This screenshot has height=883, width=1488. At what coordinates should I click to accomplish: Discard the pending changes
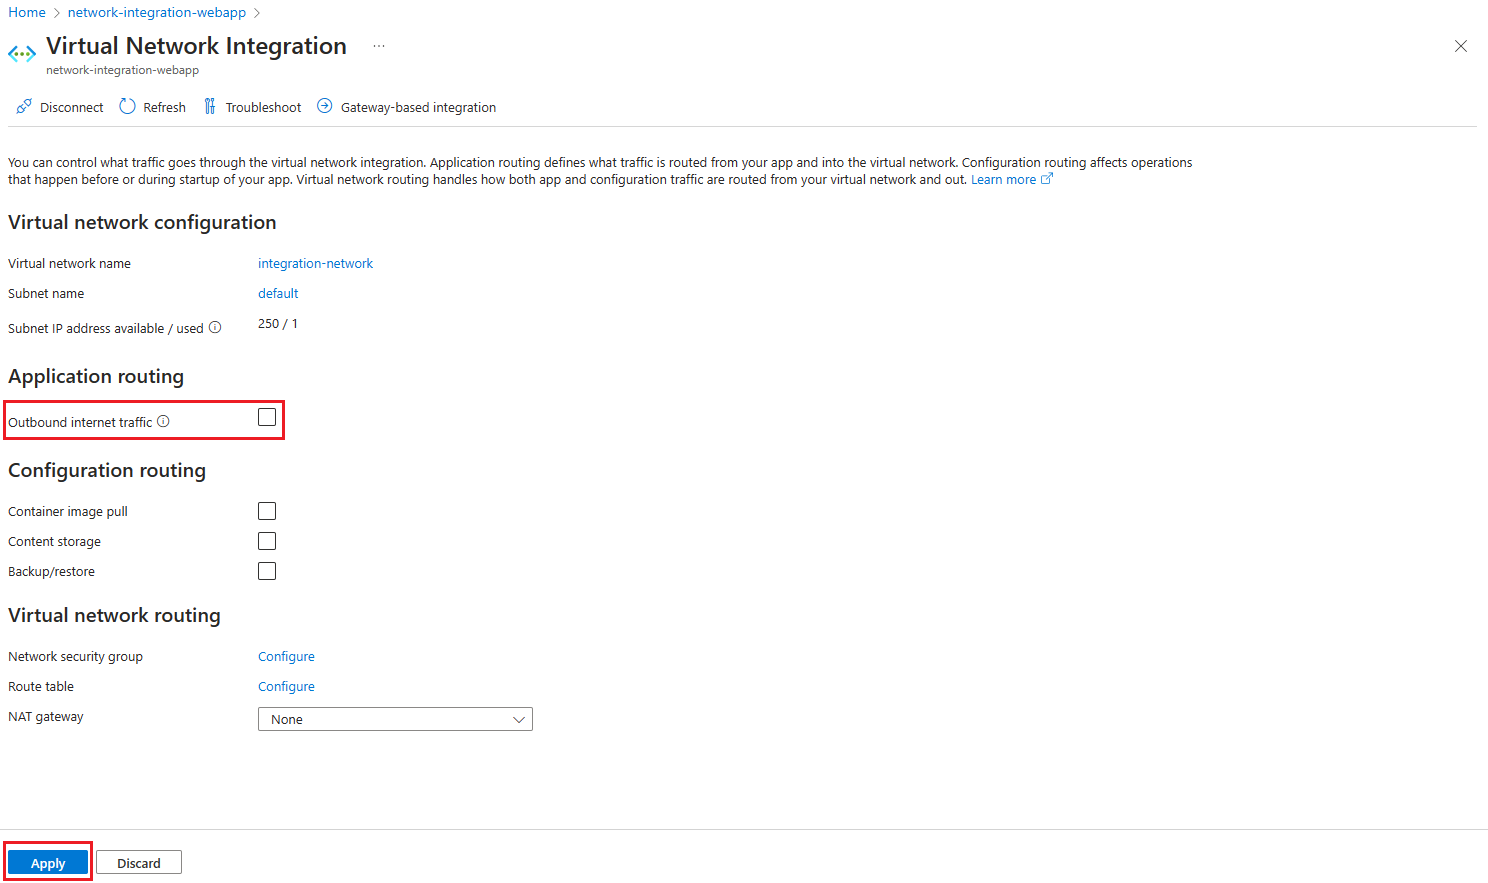click(138, 861)
